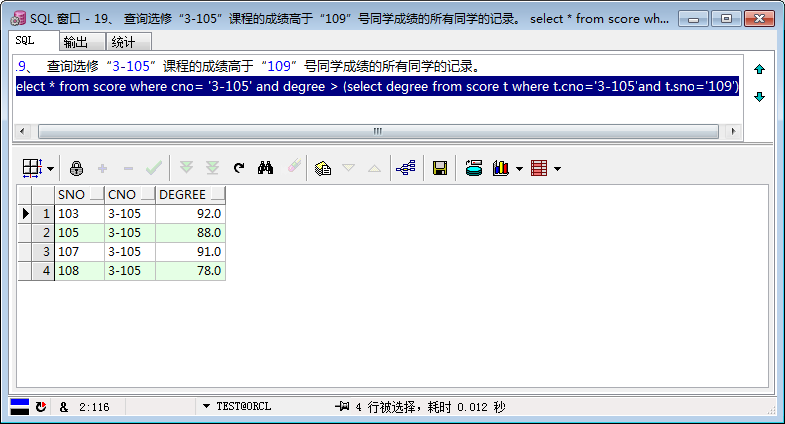Viewport: 785px width, 424px height.
Task: Click the degree cell 78.0
Action: tap(191, 271)
